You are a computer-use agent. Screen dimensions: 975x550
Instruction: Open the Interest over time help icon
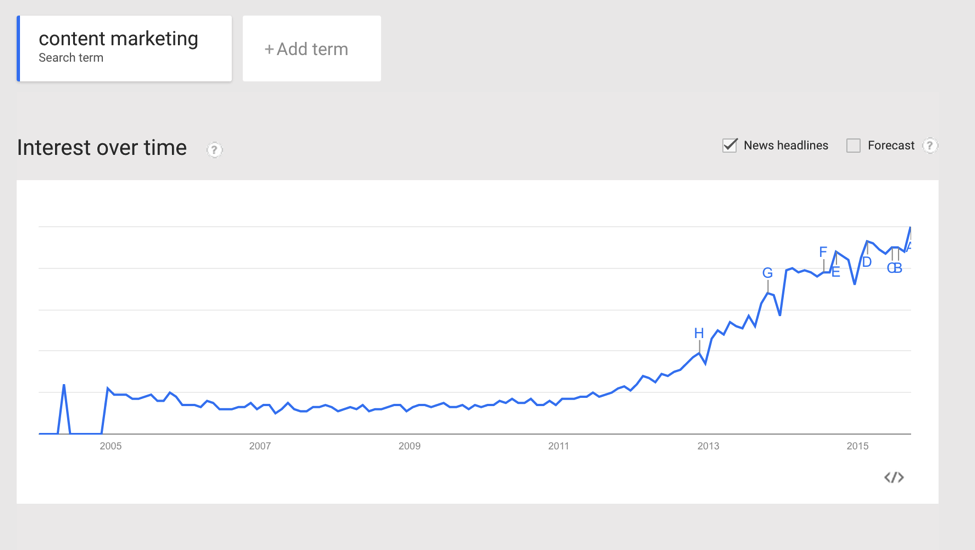click(x=214, y=150)
